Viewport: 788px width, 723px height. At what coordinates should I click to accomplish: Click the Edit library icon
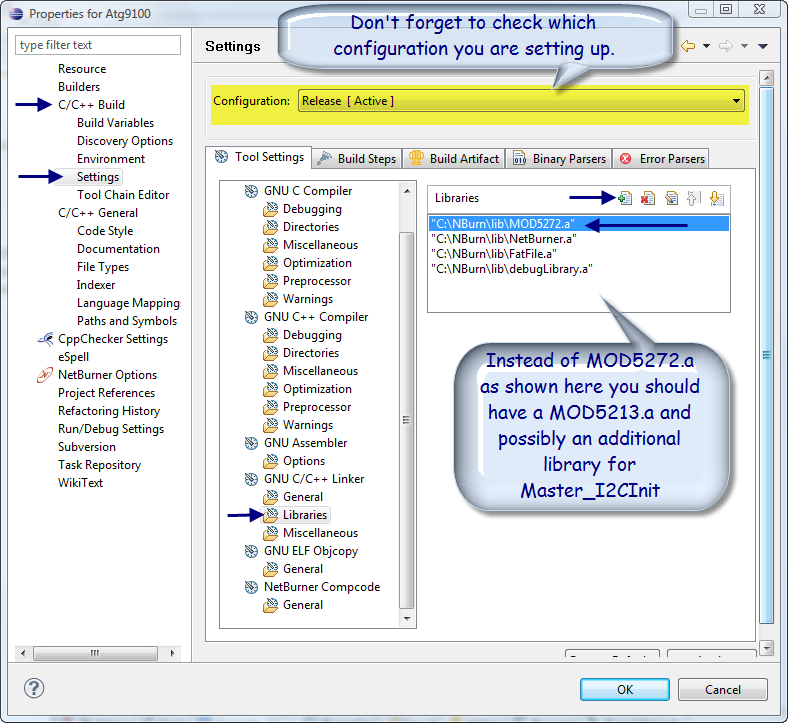coord(671,198)
